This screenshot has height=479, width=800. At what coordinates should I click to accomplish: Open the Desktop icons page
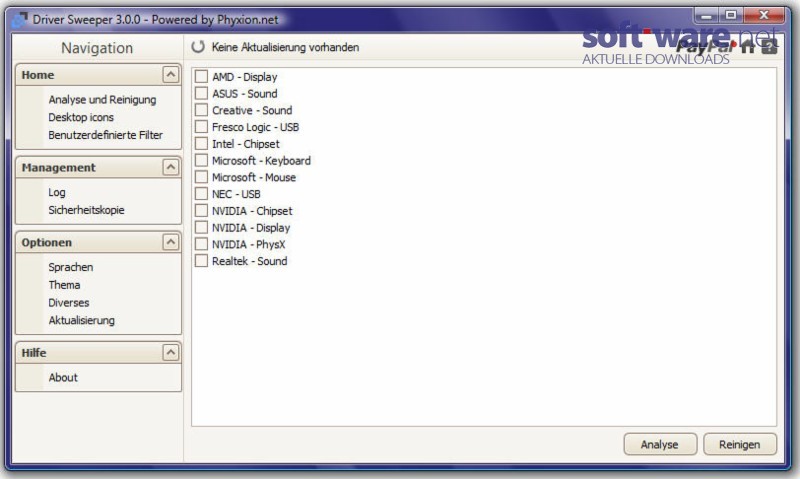pos(81,117)
